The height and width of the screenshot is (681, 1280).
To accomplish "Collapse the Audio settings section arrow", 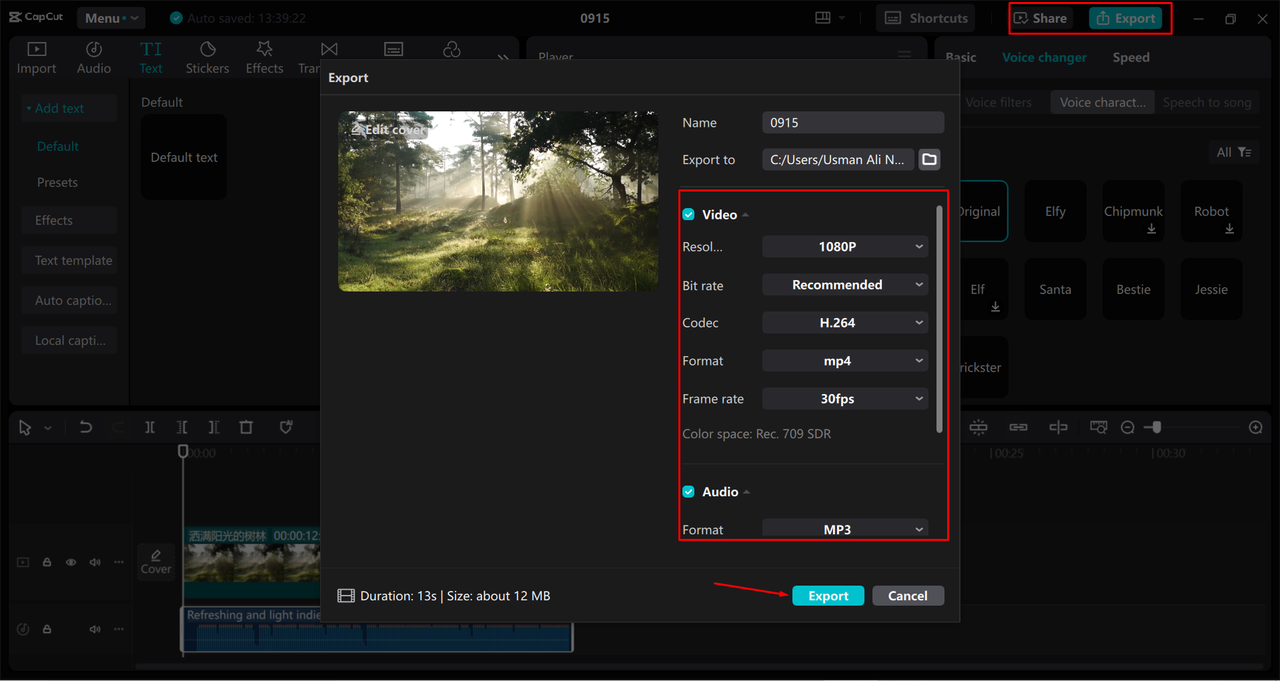I will pos(747,492).
